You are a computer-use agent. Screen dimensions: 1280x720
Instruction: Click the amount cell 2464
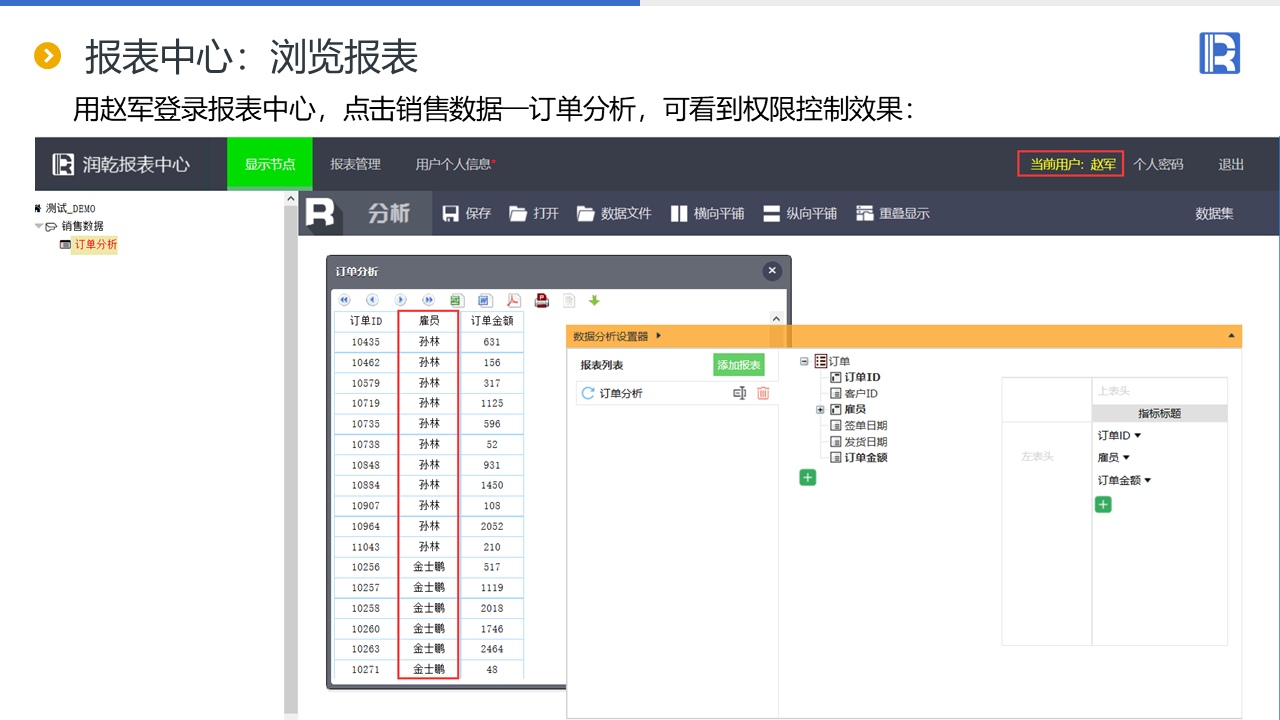click(492, 649)
